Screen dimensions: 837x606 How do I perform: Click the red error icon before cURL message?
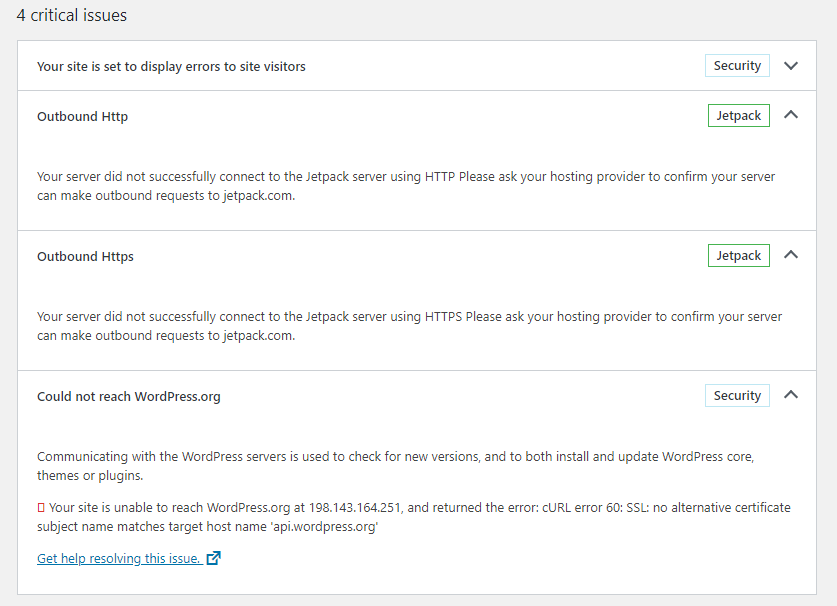[41, 508]
